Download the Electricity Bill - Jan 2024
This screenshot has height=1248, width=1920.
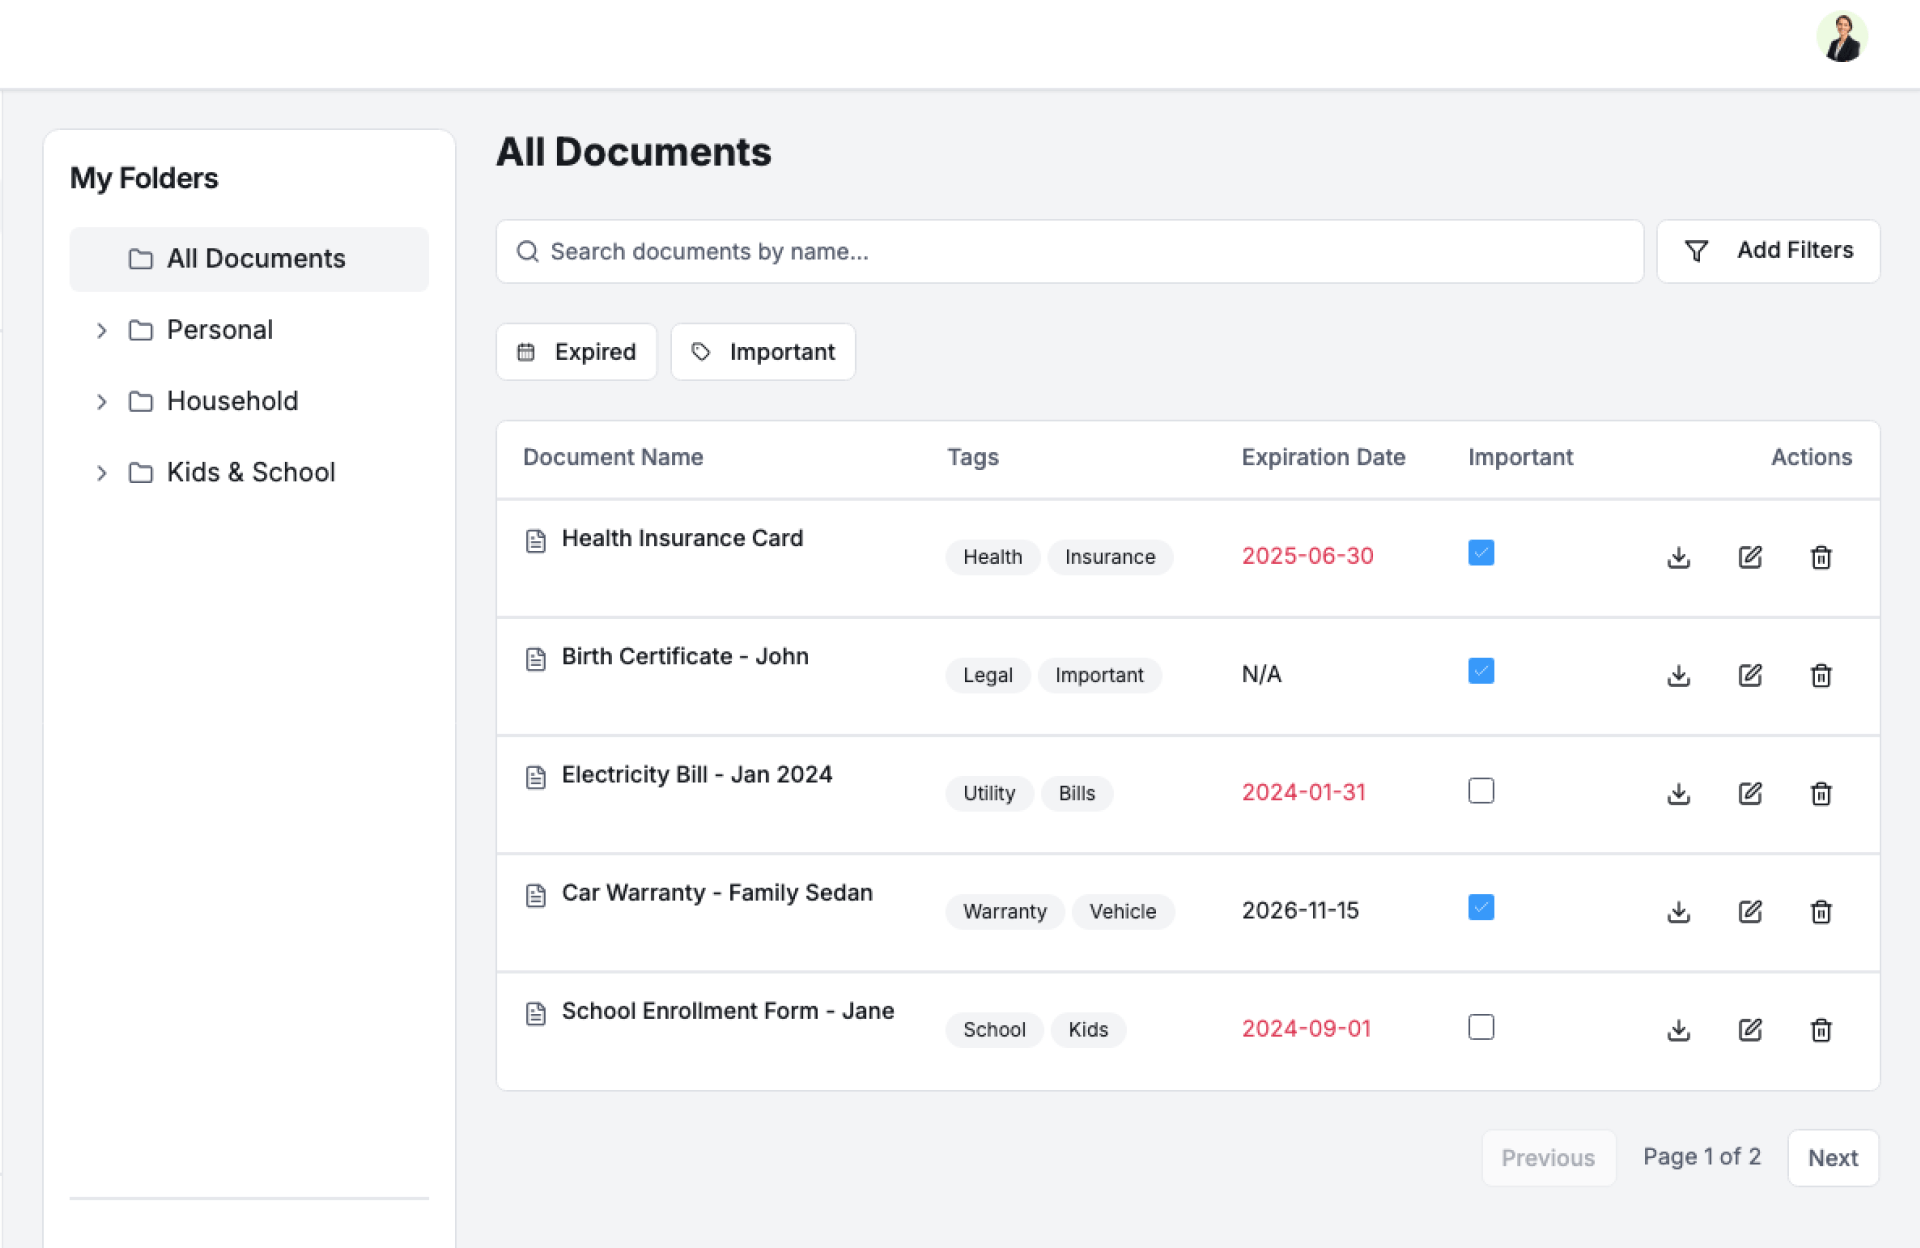(x=1678, y=793)
